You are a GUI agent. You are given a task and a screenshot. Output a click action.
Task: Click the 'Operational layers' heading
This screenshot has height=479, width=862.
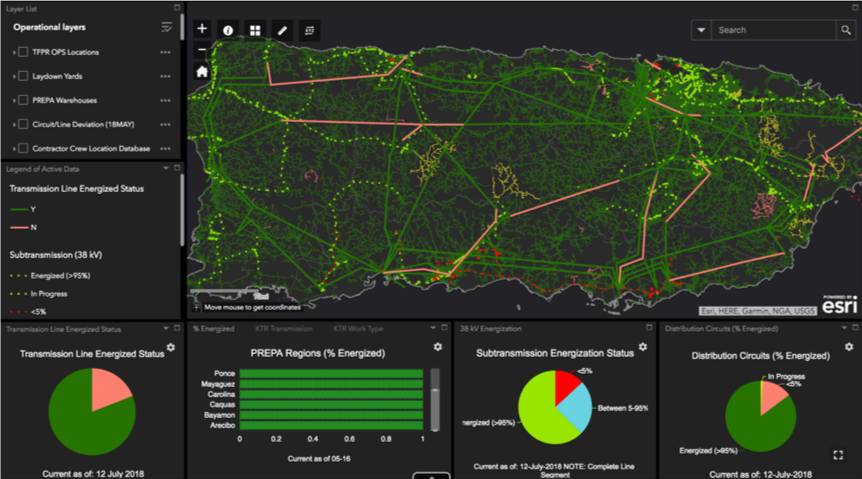[49, 27]
